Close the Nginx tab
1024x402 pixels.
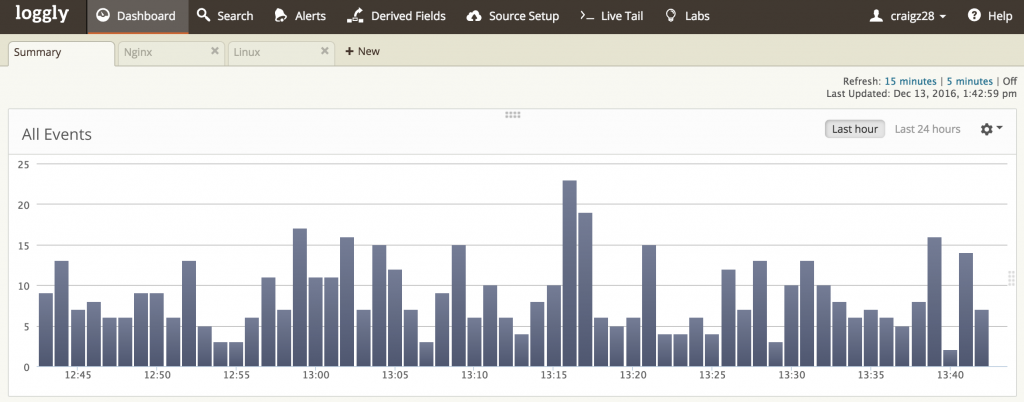(214, 51)
